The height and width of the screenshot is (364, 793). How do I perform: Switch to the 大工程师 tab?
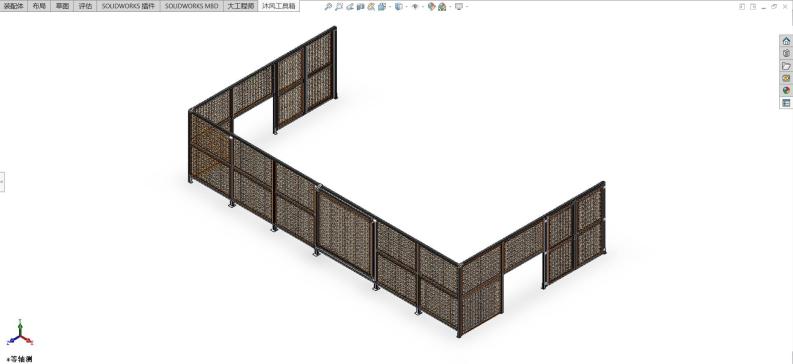[x=240, y=6]
